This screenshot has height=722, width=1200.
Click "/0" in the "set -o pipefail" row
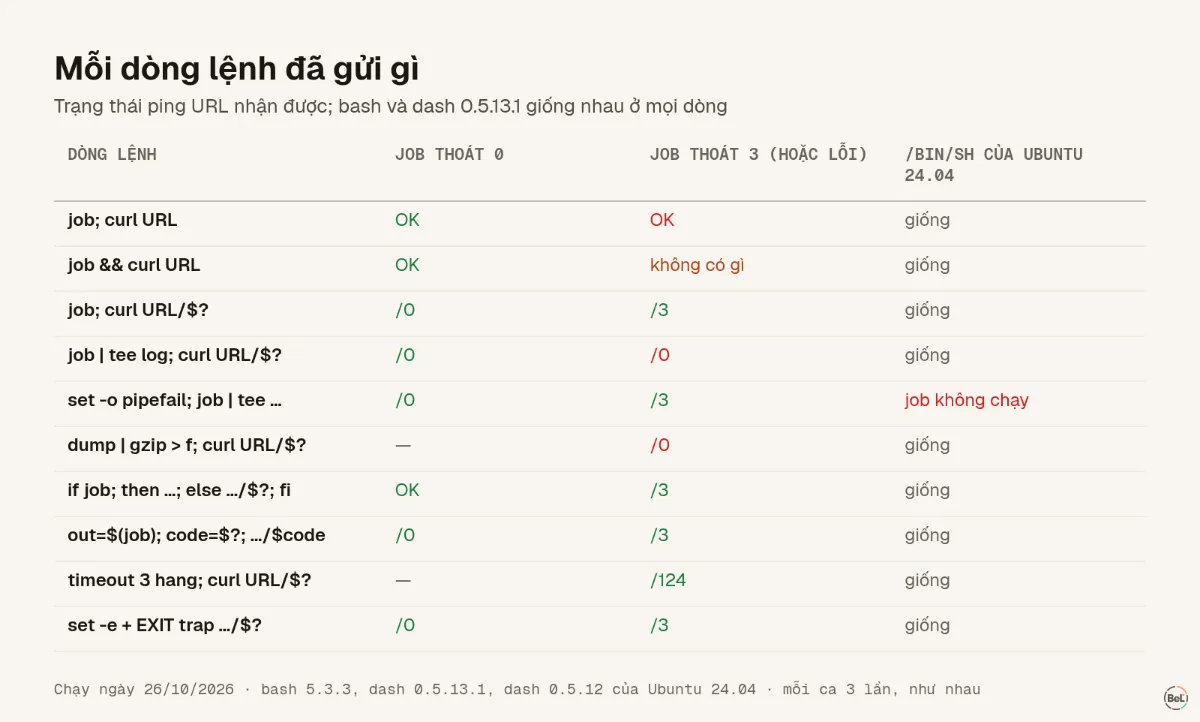[x=405, y=400]
